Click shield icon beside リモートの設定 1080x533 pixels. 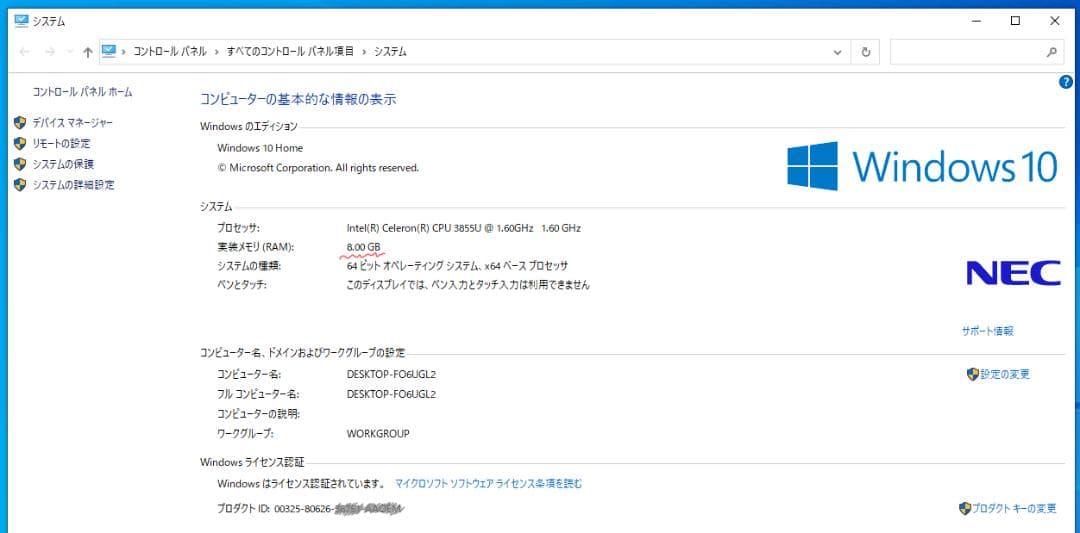20,143
